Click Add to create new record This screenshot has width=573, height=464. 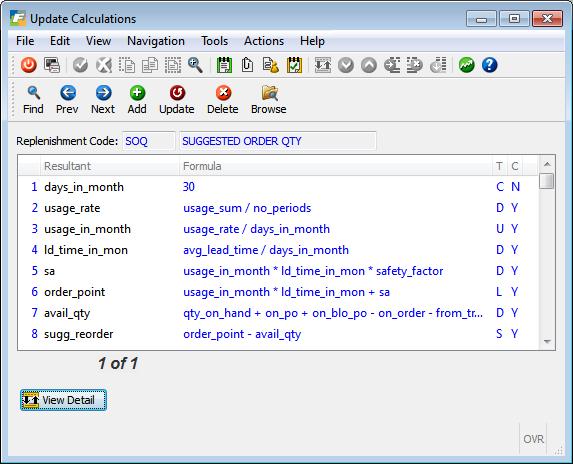point(137,100)
